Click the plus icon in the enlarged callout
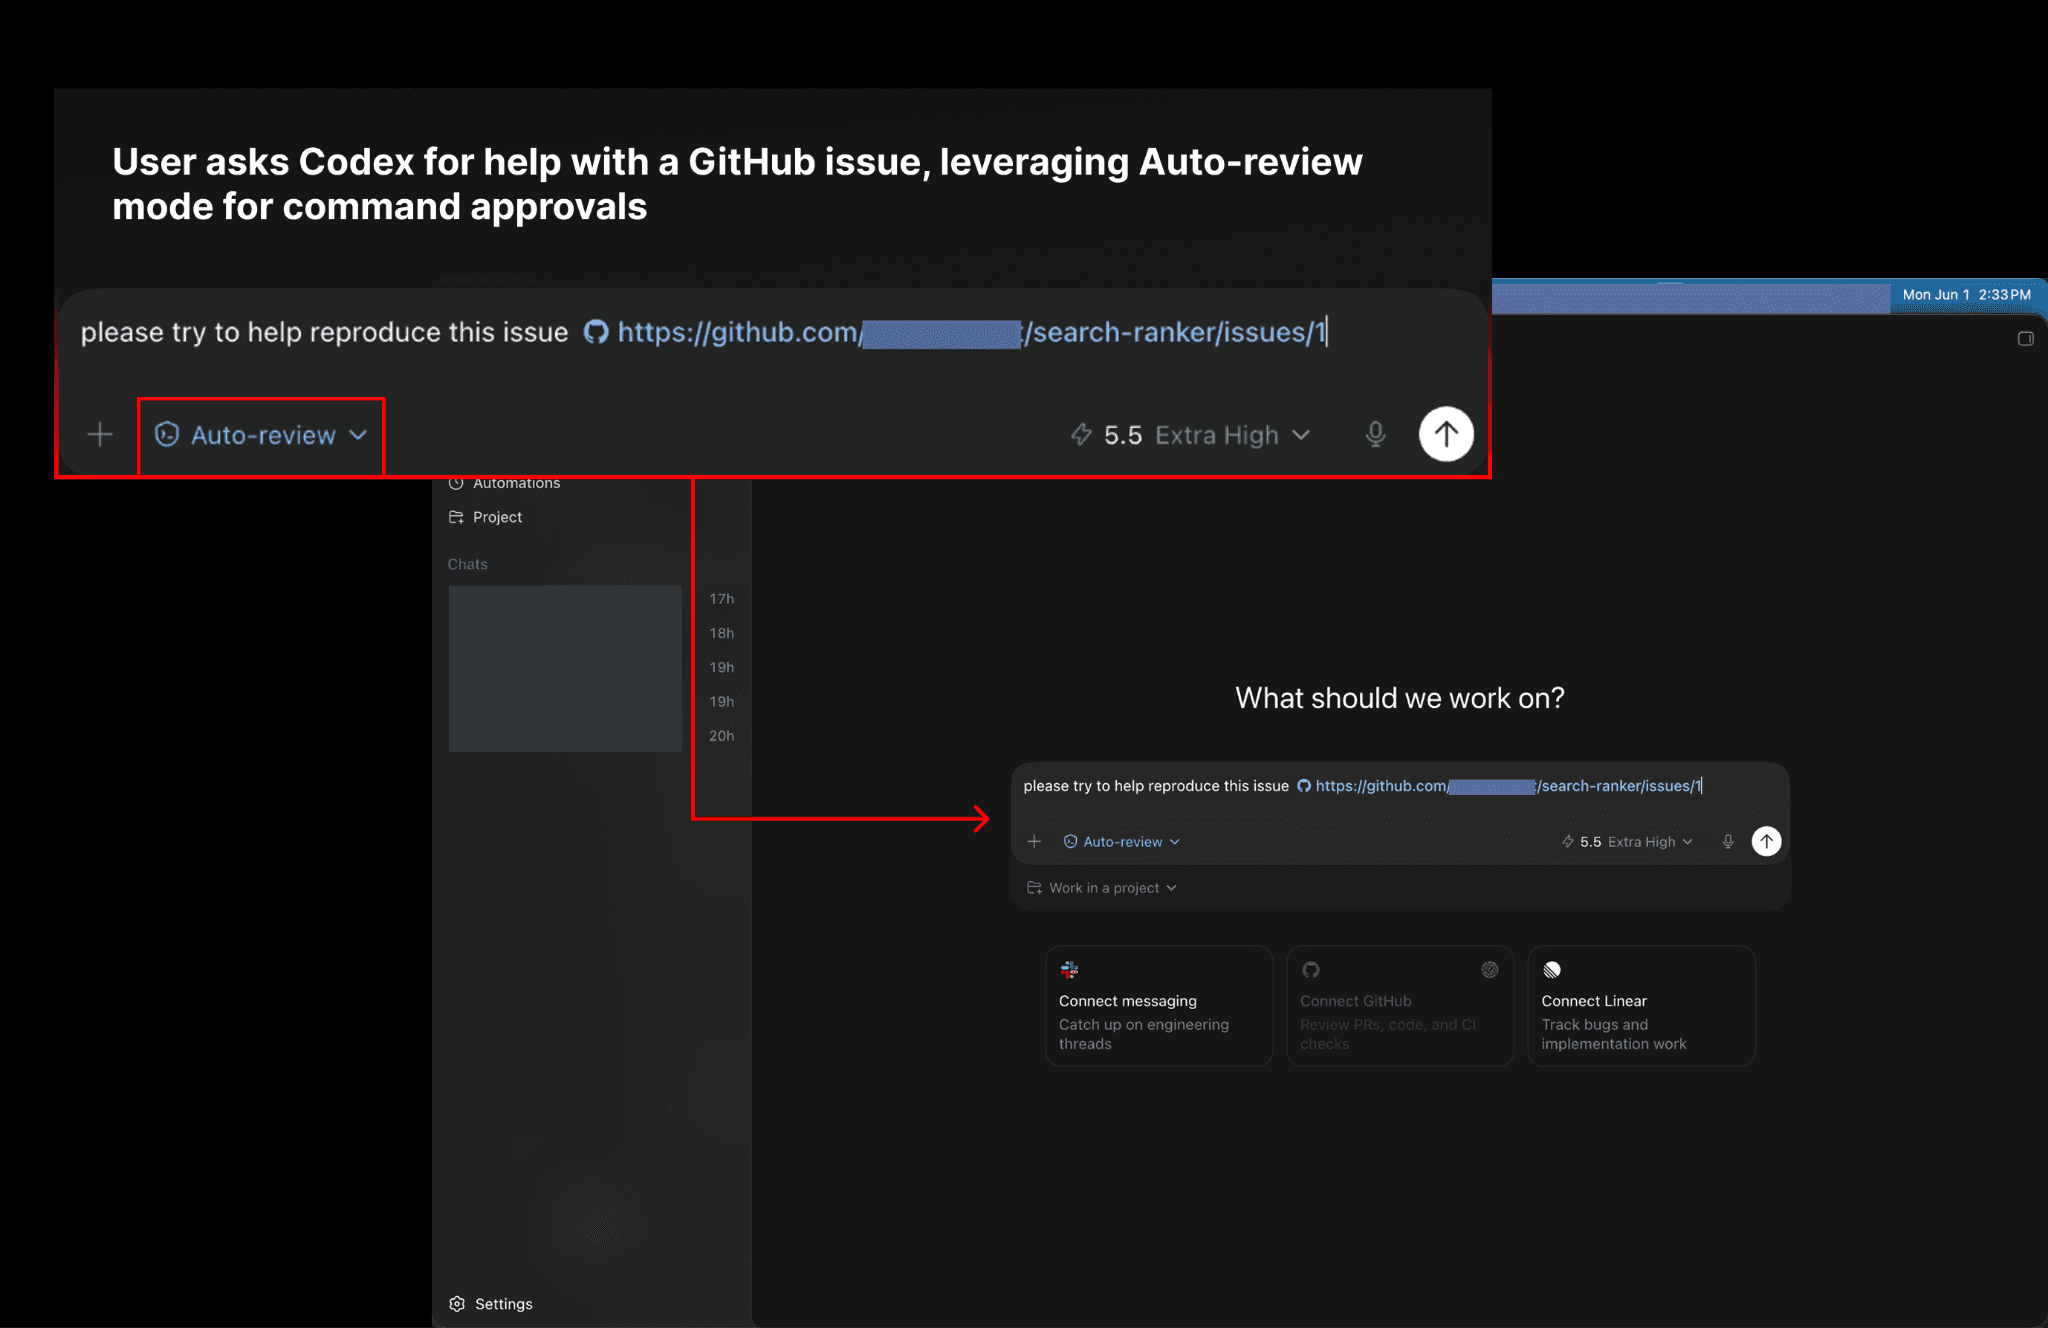 pyautogui.click(x=100, y=434)
